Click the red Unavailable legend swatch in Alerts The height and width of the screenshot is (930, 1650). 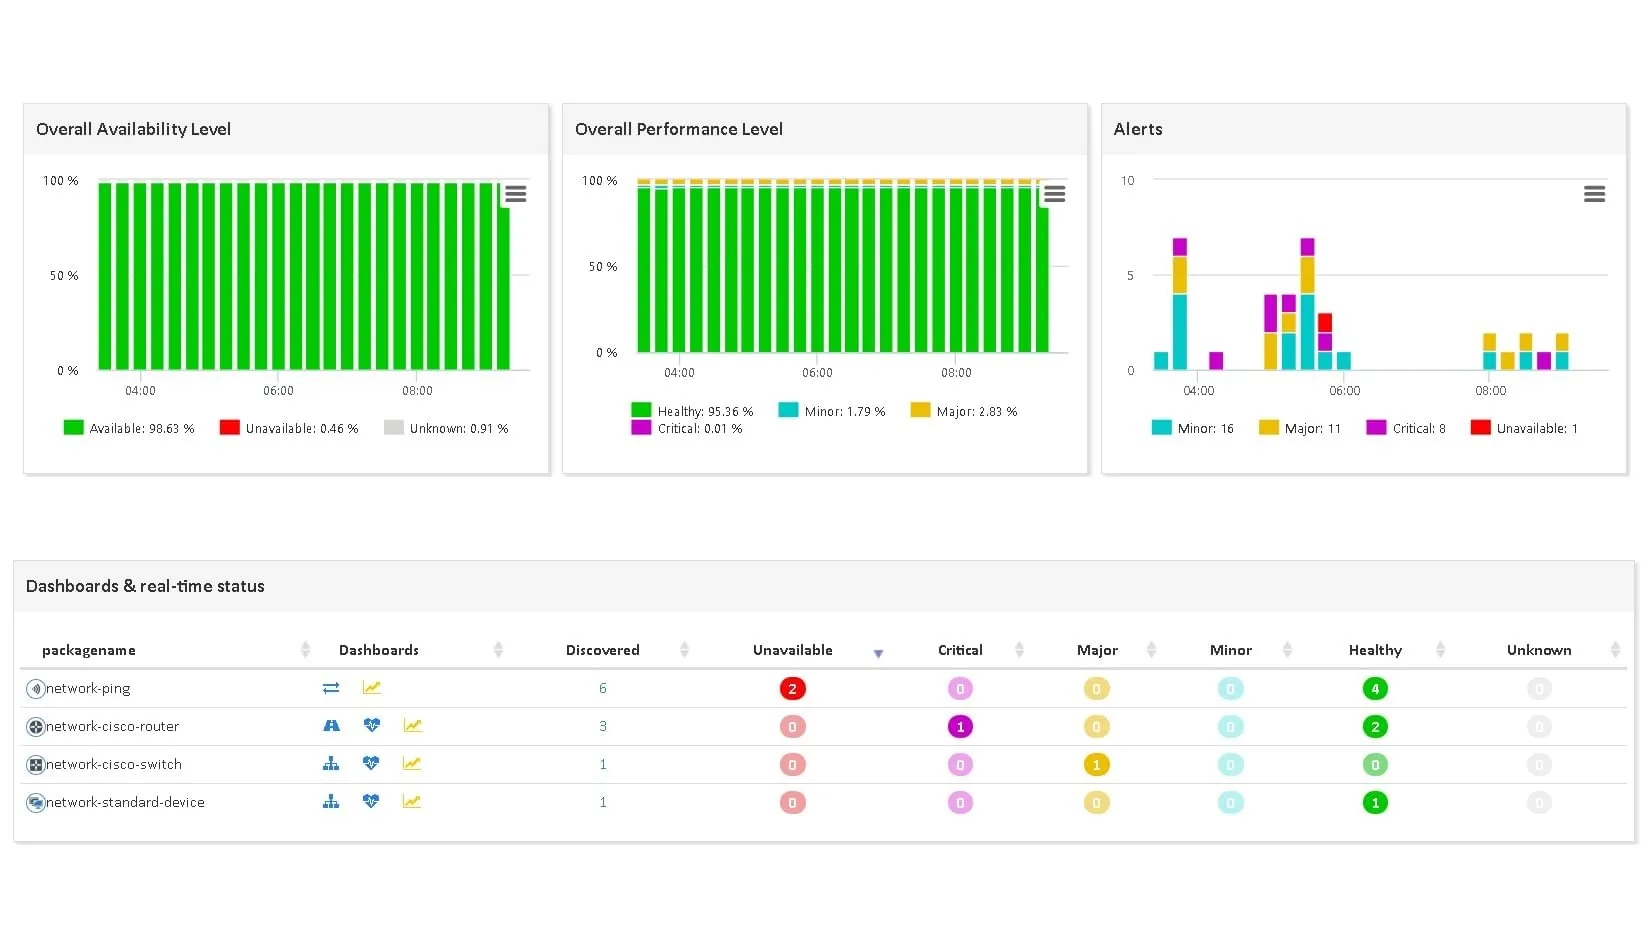pyautogui.click(x=1480, y=428)
